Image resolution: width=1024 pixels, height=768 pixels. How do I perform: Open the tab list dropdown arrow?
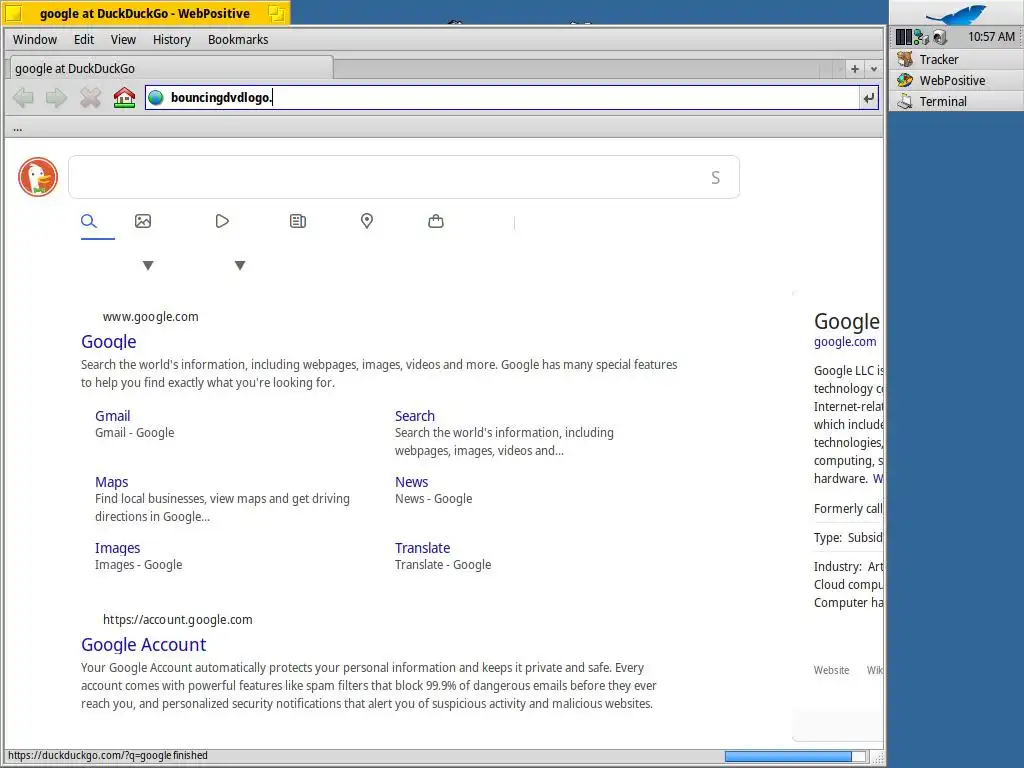874,69
